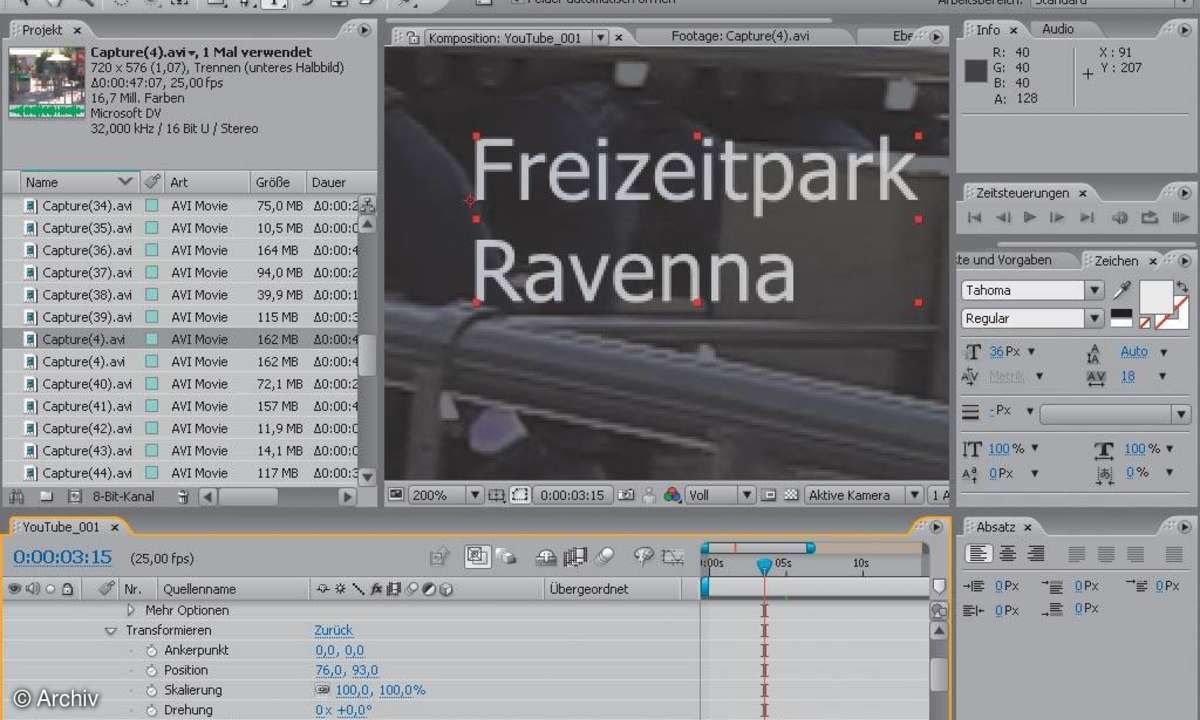1200x720 pixels.
Task: Toggle the transparency grid icon in viewer
Action: tap(791, 495)
